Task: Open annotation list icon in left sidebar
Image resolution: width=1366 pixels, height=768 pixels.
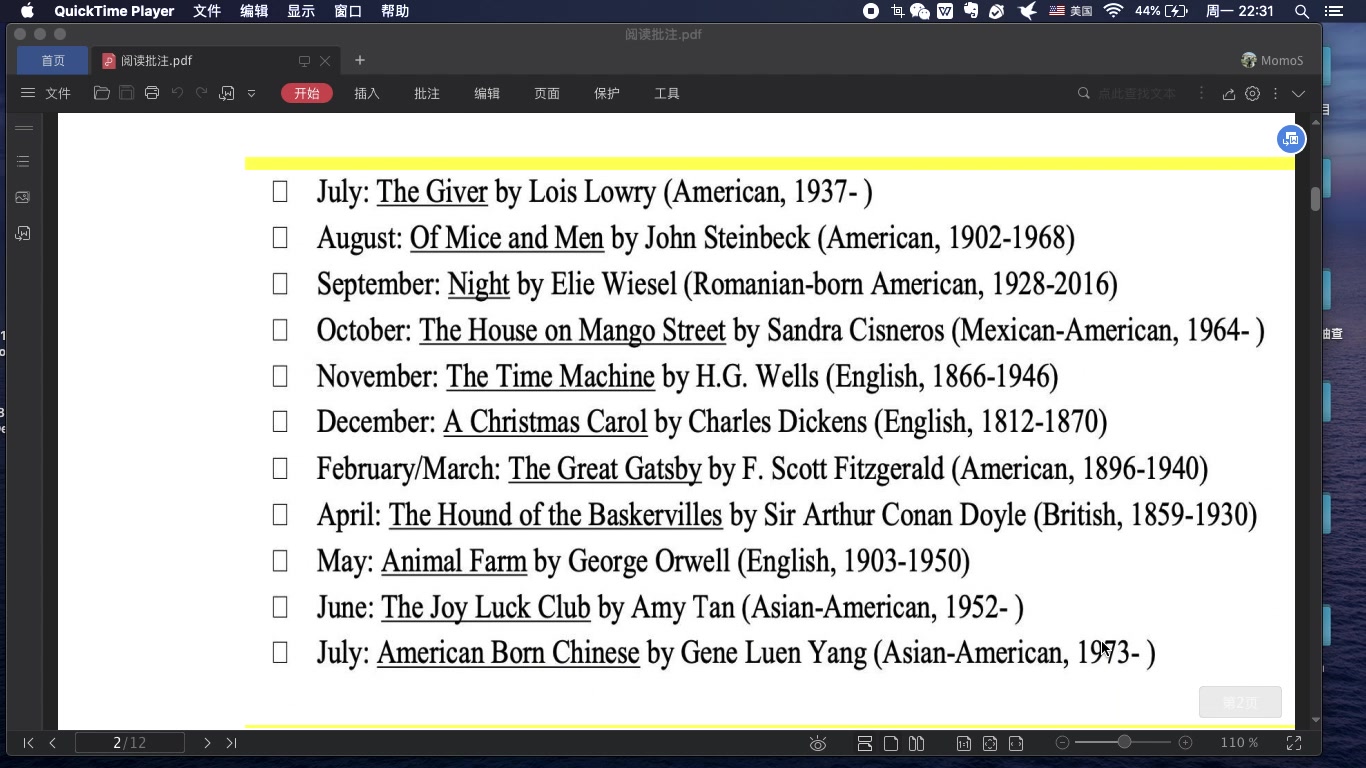Action: click(x=23, y=233)
